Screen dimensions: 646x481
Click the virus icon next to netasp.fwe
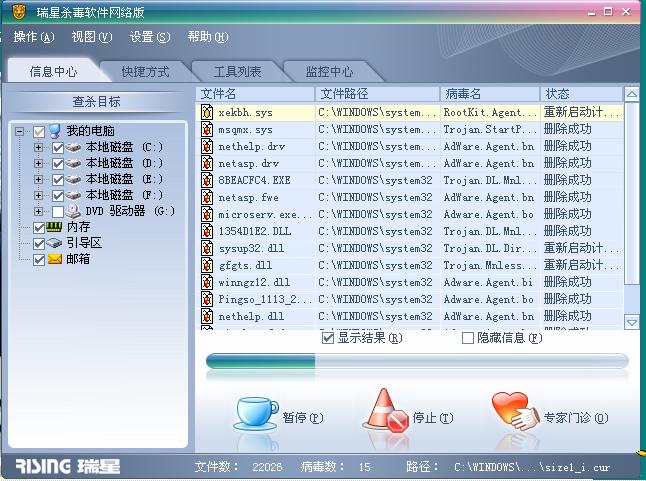(x=207, y=197)
